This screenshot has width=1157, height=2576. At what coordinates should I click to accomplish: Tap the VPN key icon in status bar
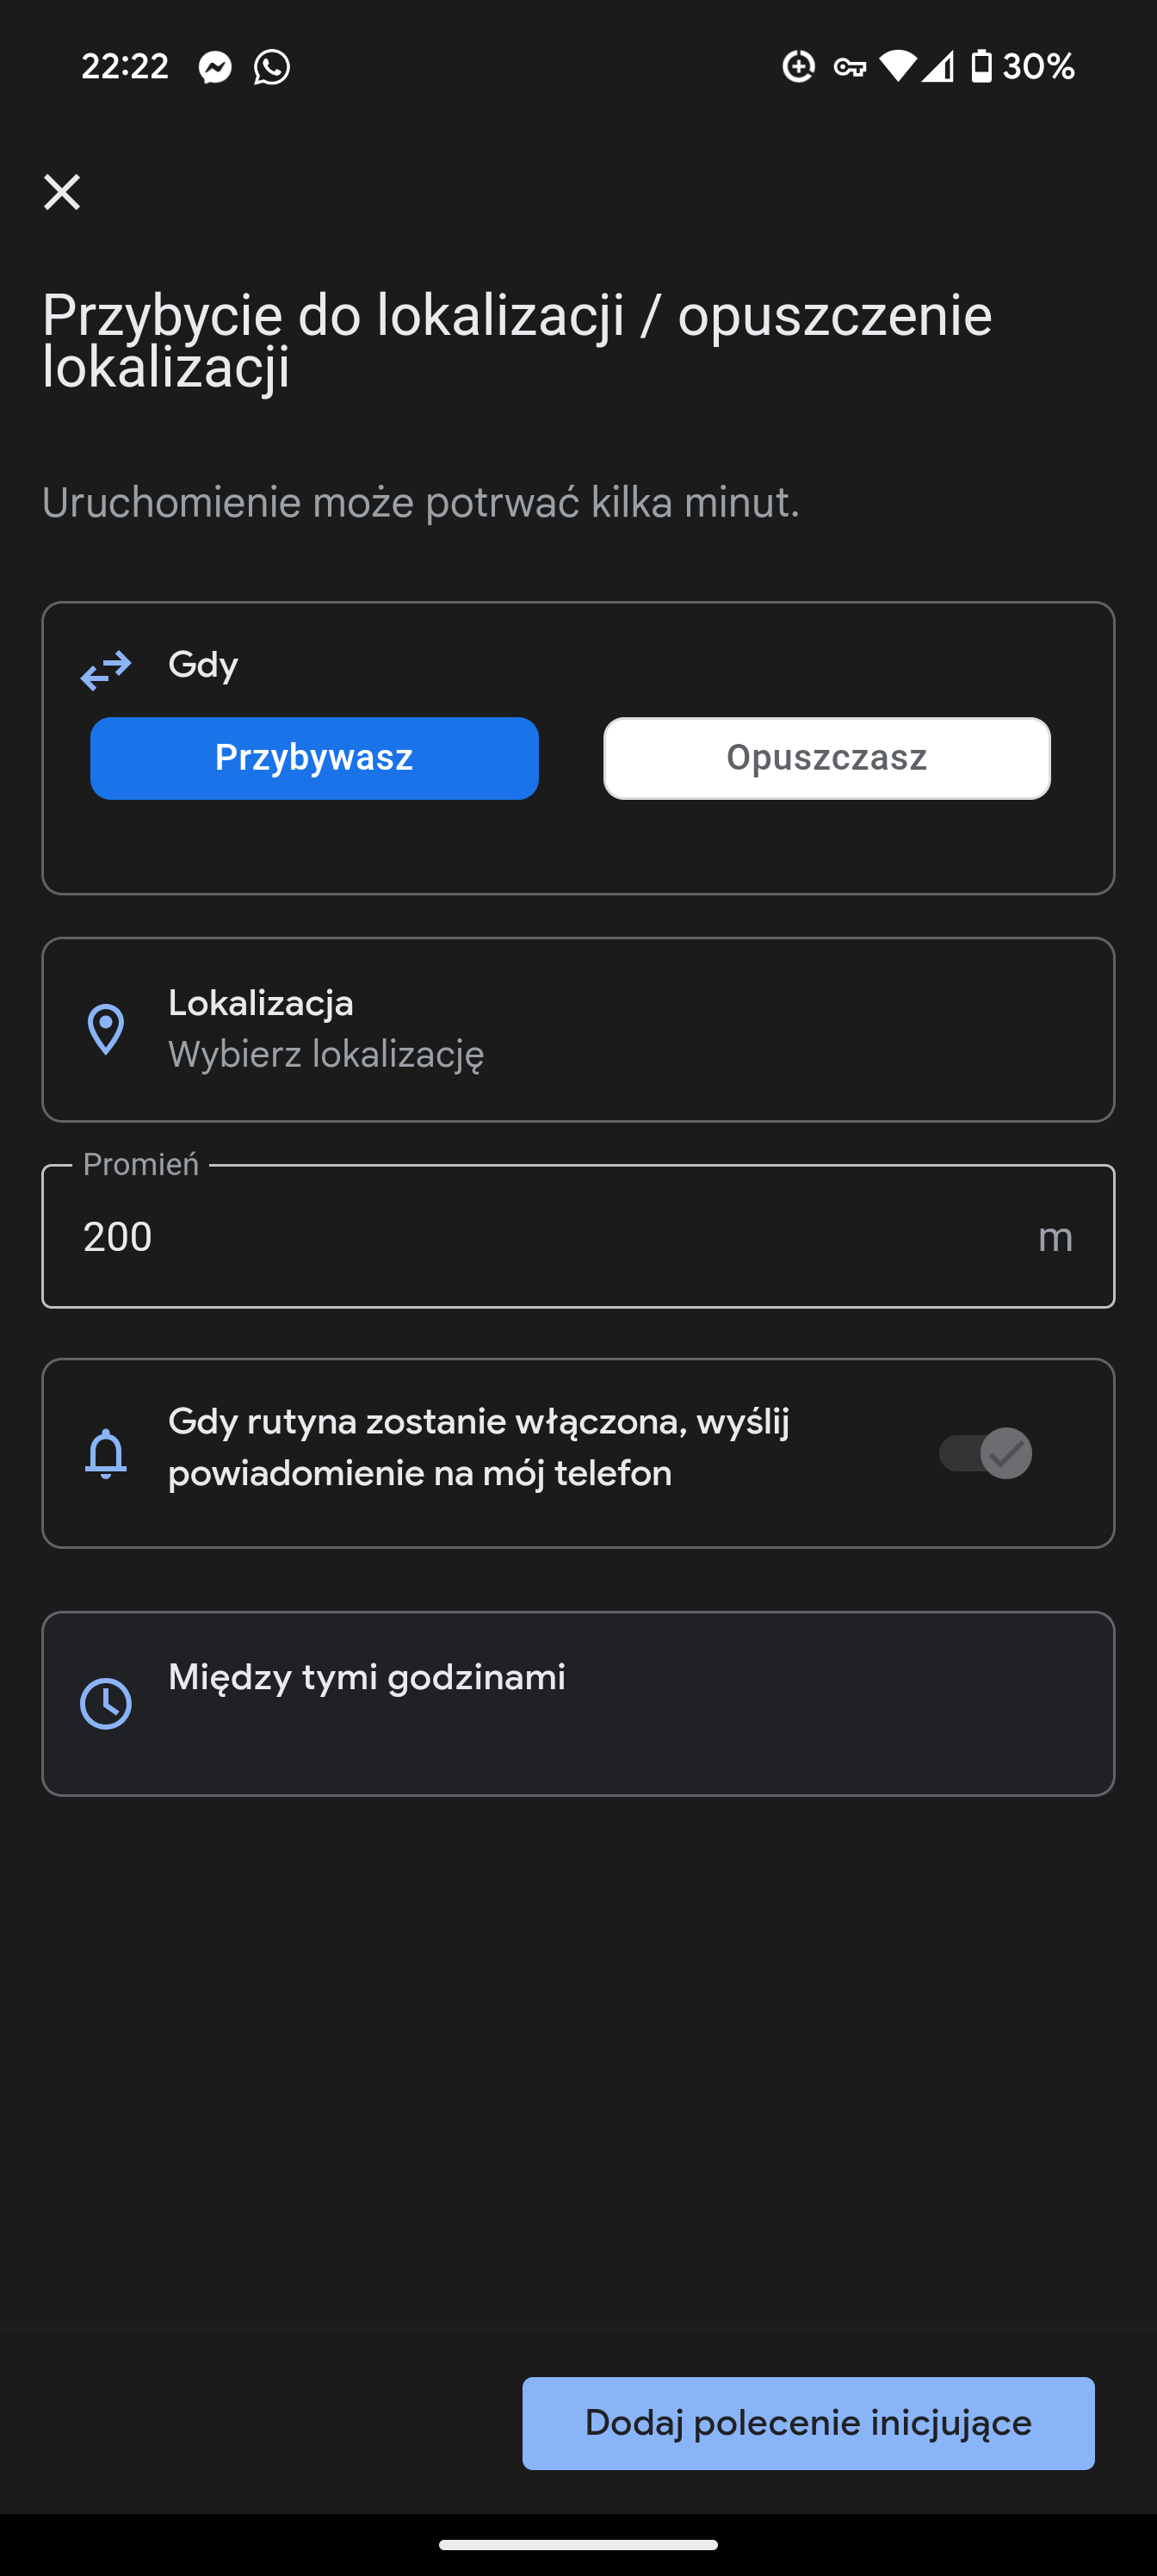click(x=850, y=67)
